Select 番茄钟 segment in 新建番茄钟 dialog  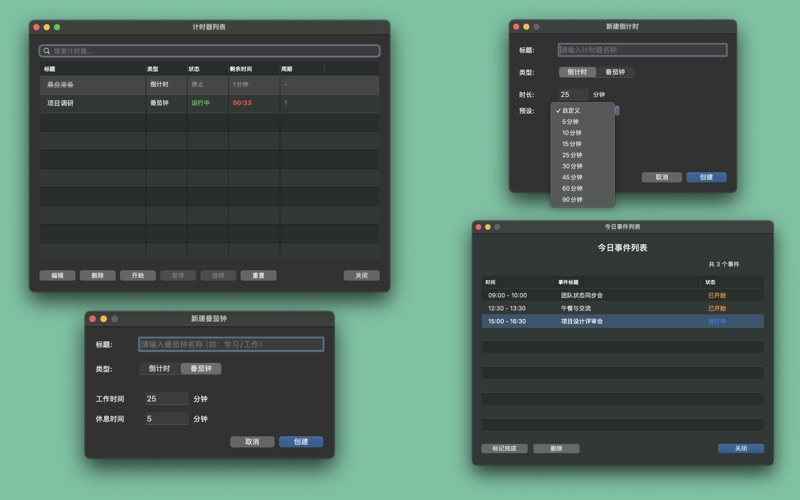[201, 369]
